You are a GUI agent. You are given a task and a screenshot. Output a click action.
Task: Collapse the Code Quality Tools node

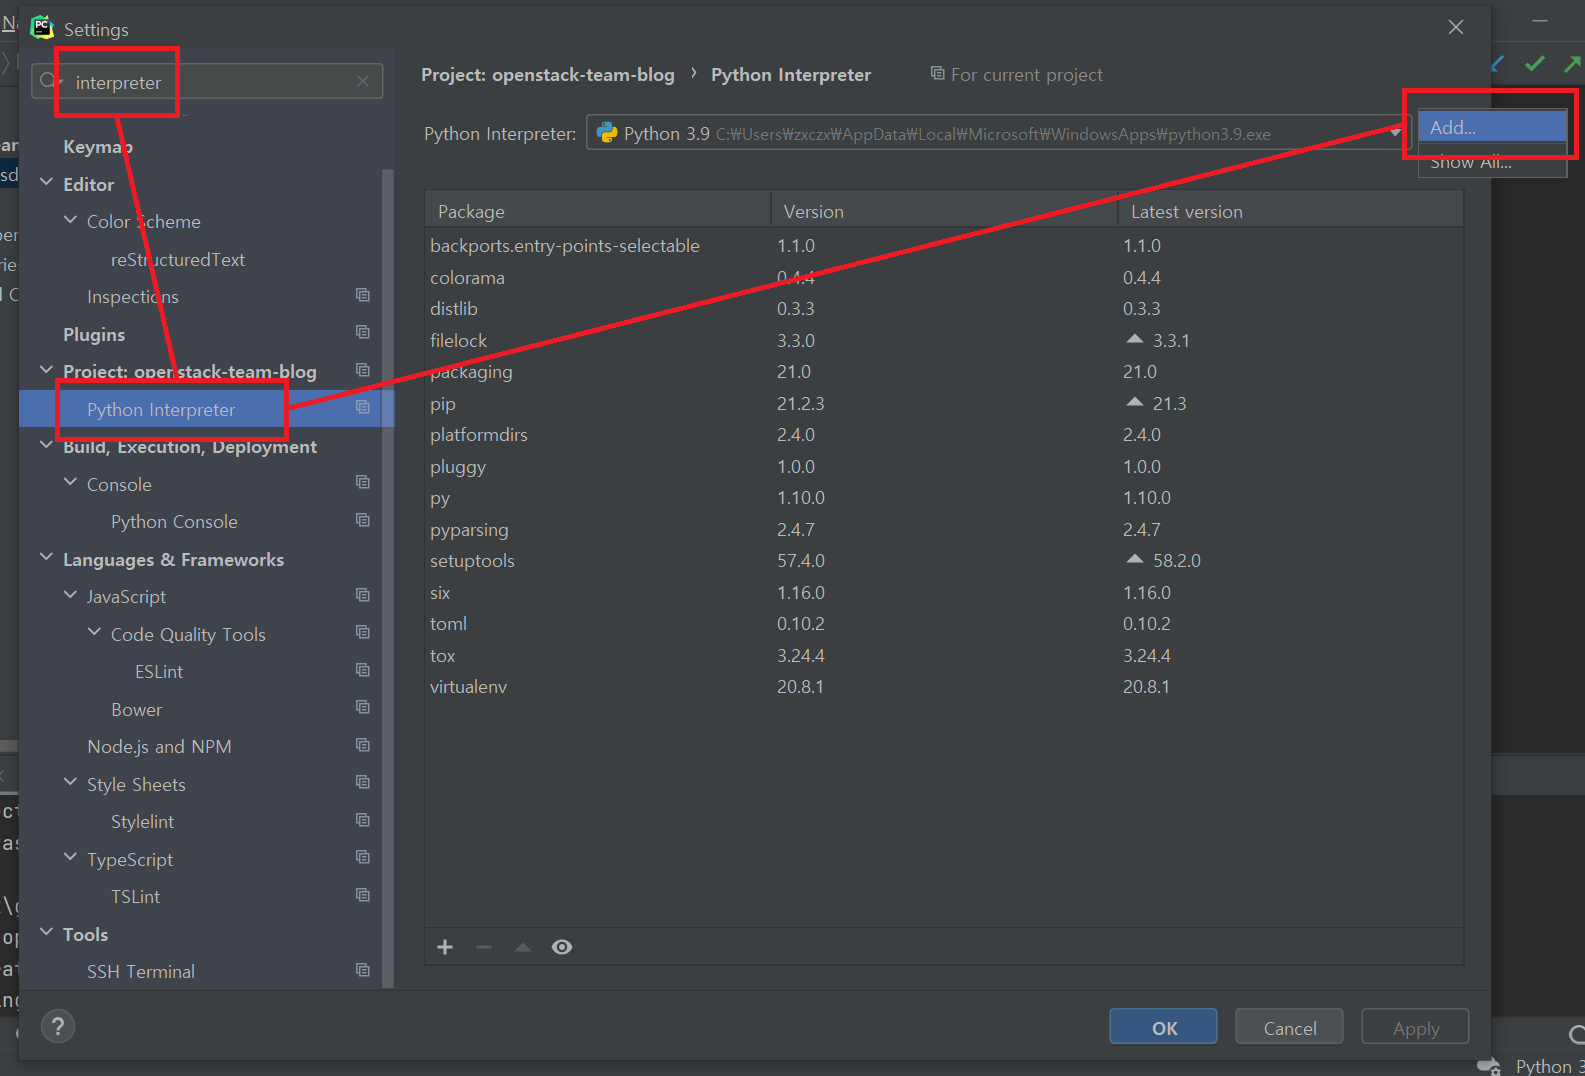pyautogui.click(x=94, y=632)
